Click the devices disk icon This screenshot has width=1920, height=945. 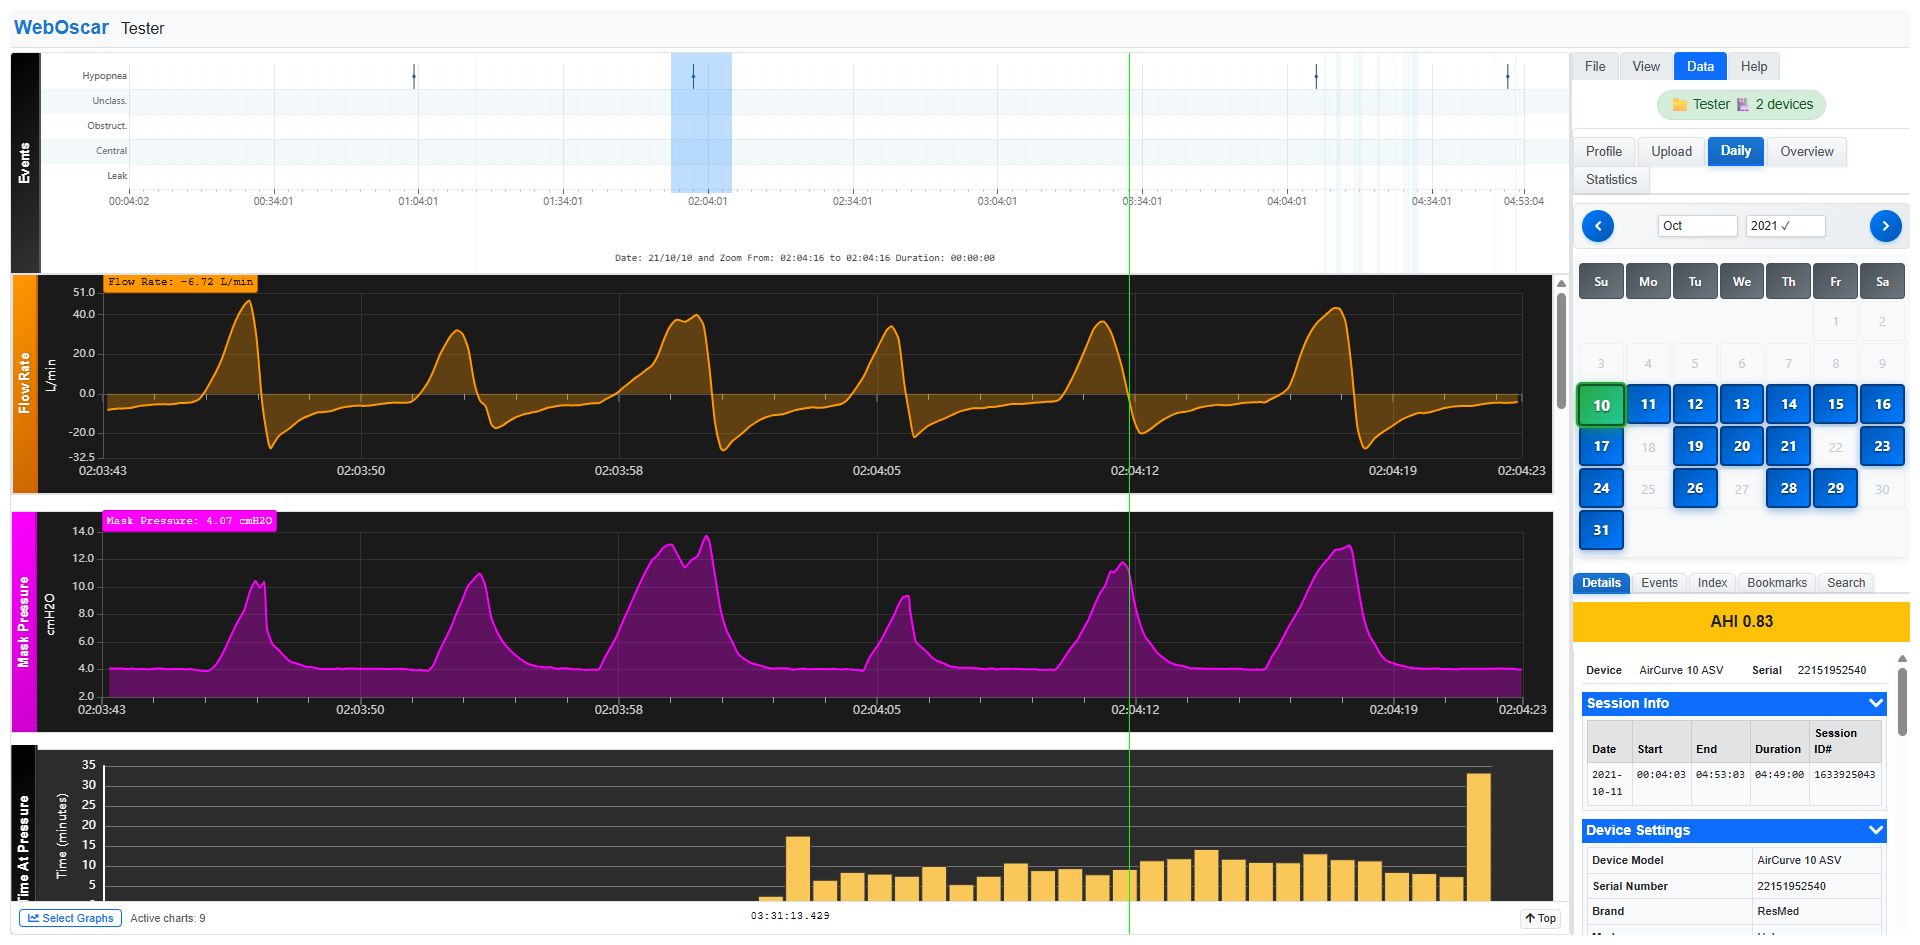click(x=1743, y=105)
